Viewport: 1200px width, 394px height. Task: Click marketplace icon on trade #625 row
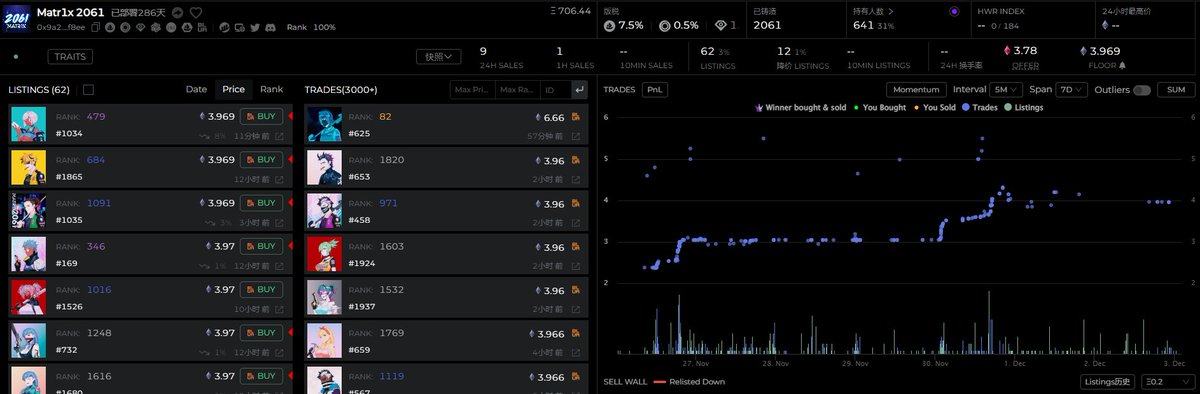tap(577, 117)
